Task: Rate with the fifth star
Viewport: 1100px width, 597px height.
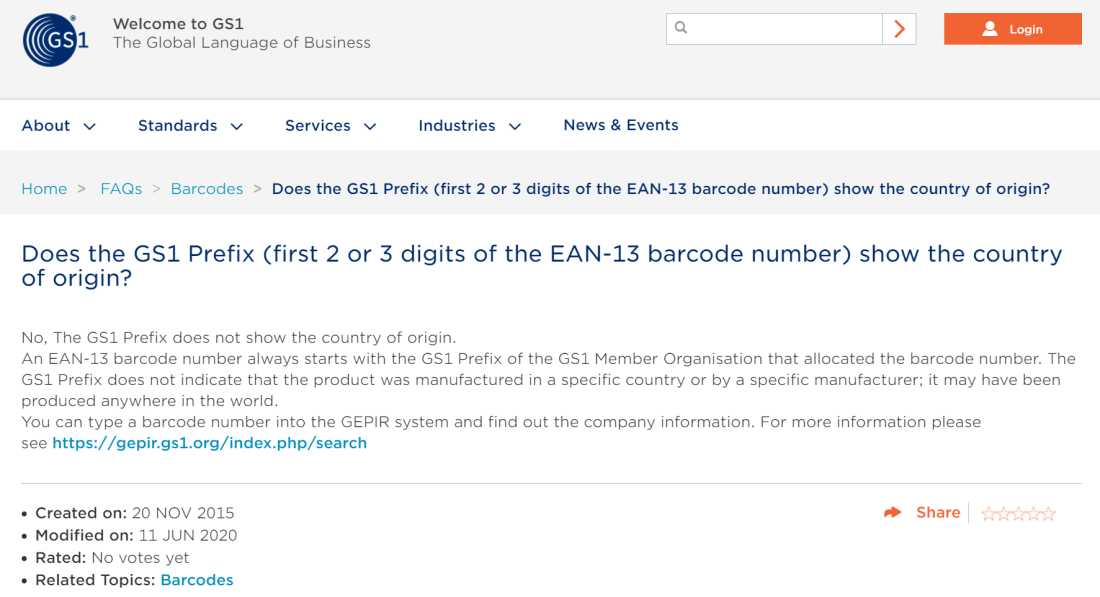Action: tap(1048, 514)
